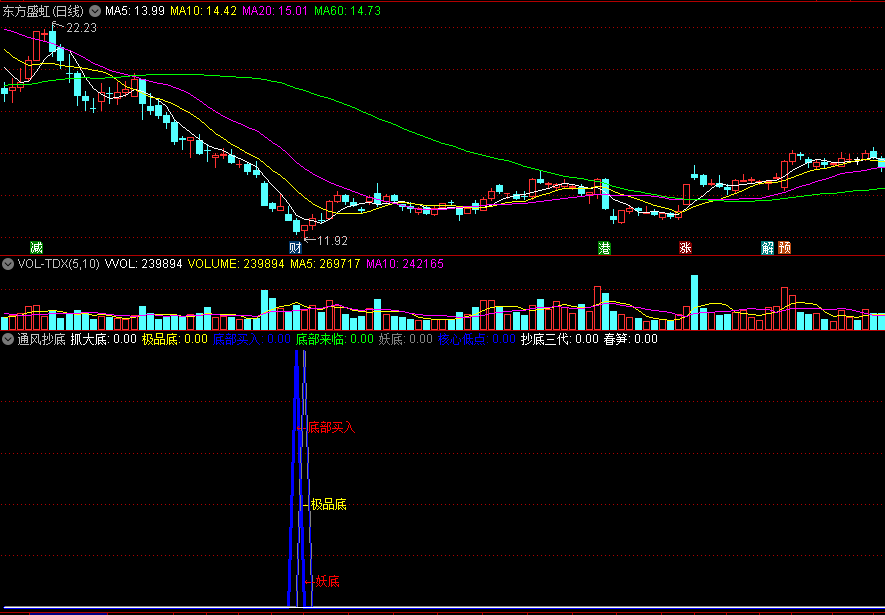Click the 抓大底: 0.00 header value
This screenshot has height=615, width=885.
click(103, 339)
